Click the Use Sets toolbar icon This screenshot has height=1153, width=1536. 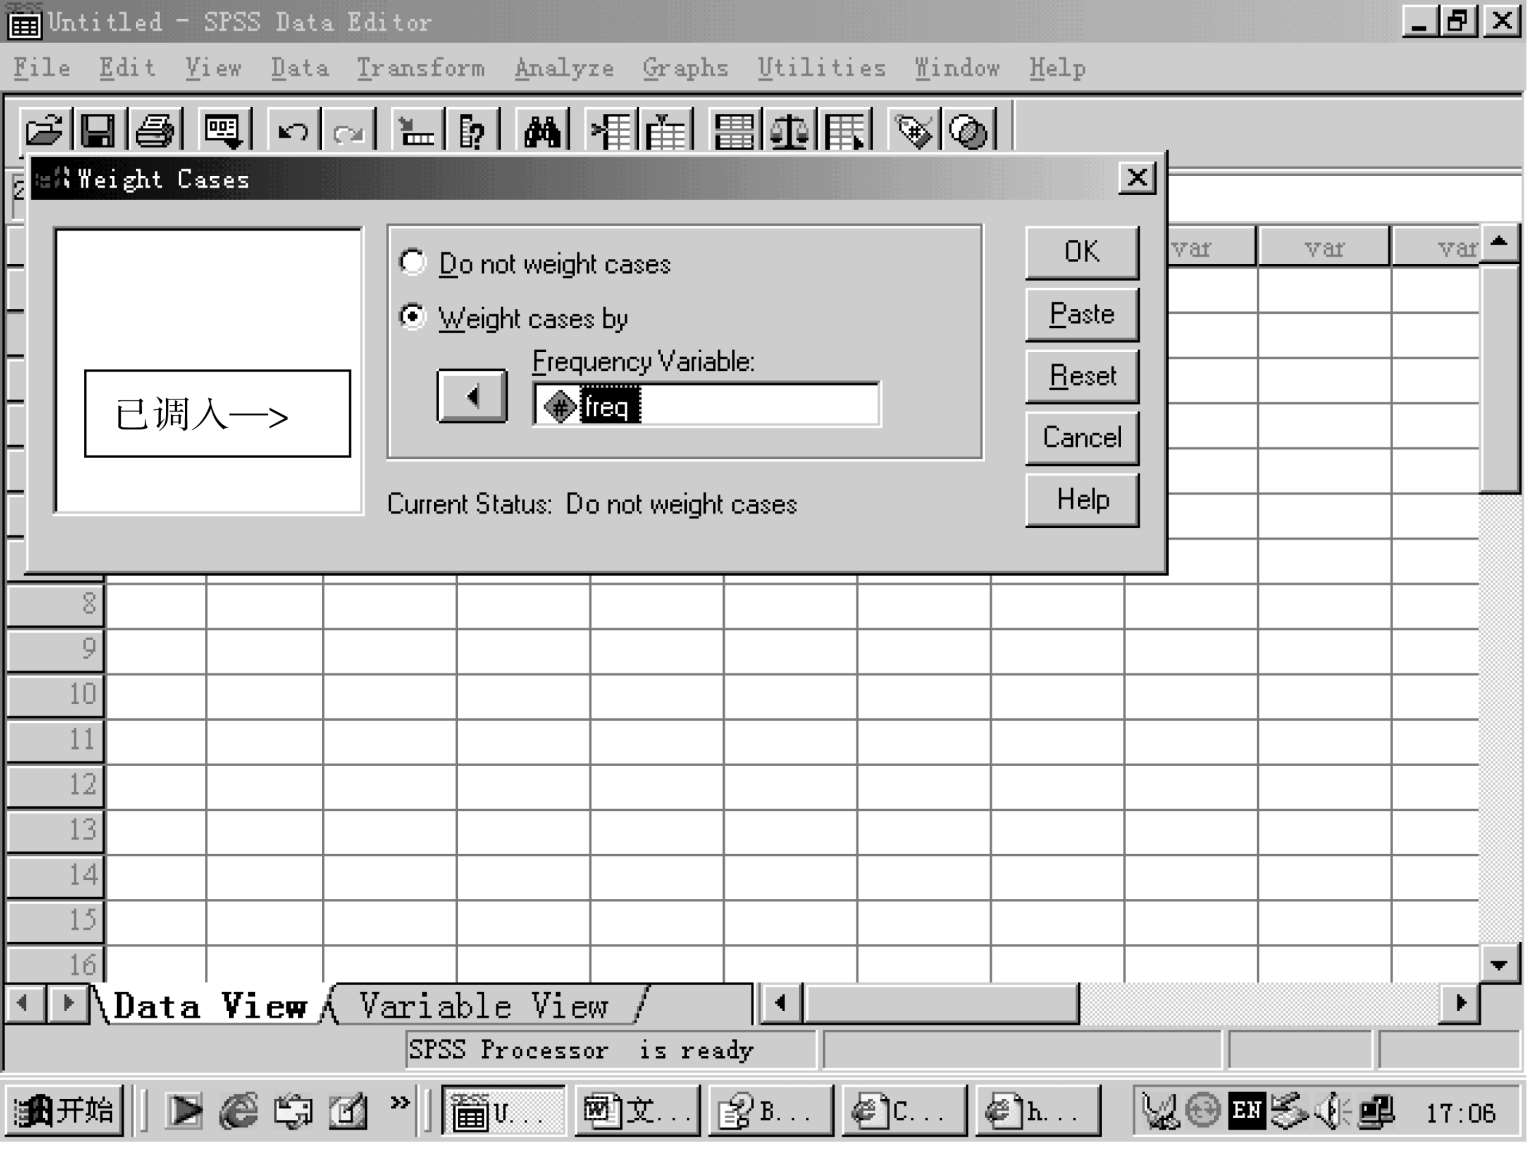pos(968,130)
